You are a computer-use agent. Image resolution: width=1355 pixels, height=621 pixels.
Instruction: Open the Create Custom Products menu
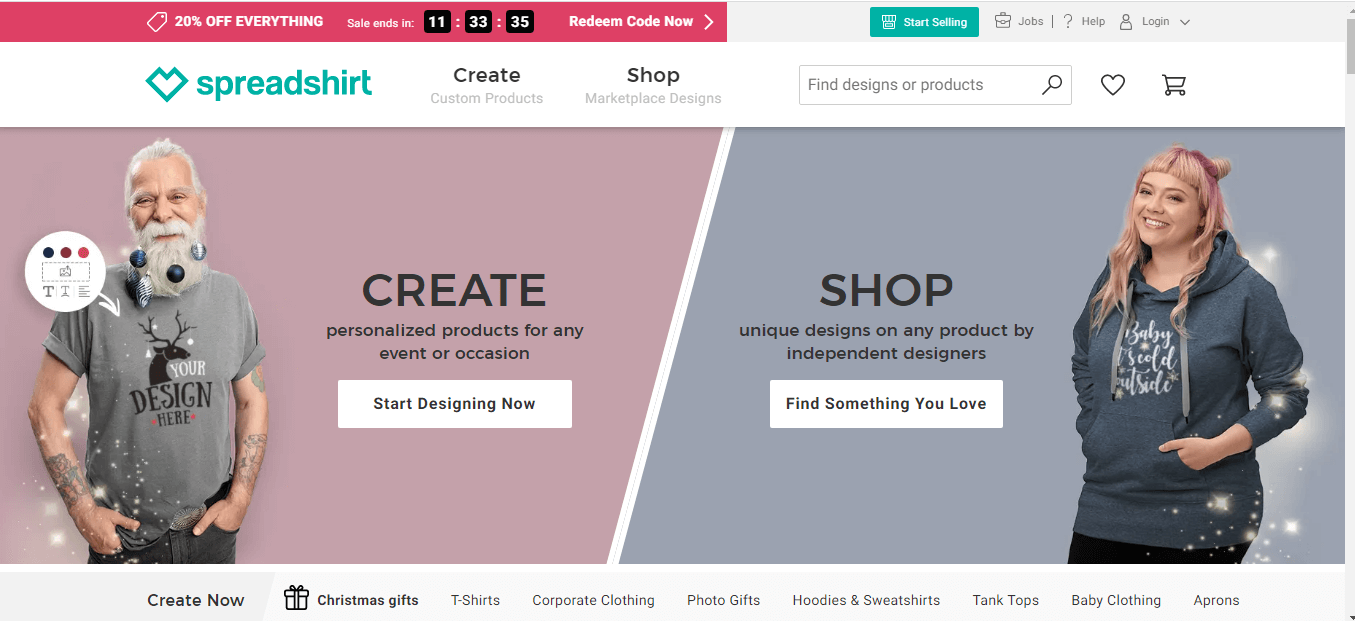pos(487,85)
